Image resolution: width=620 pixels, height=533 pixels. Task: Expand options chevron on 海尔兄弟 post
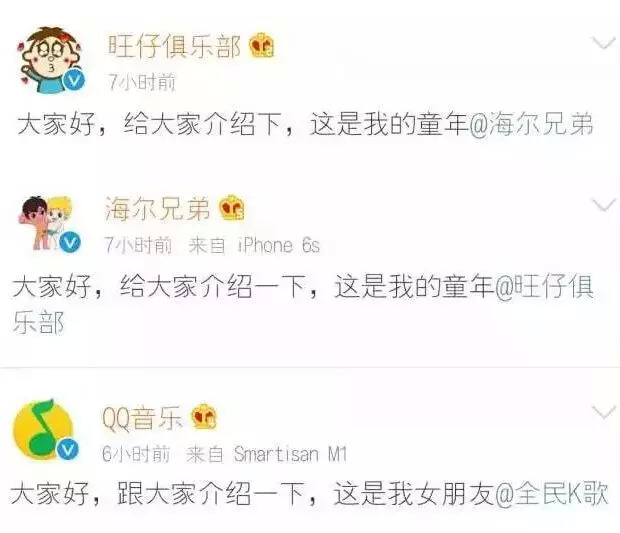603,204
